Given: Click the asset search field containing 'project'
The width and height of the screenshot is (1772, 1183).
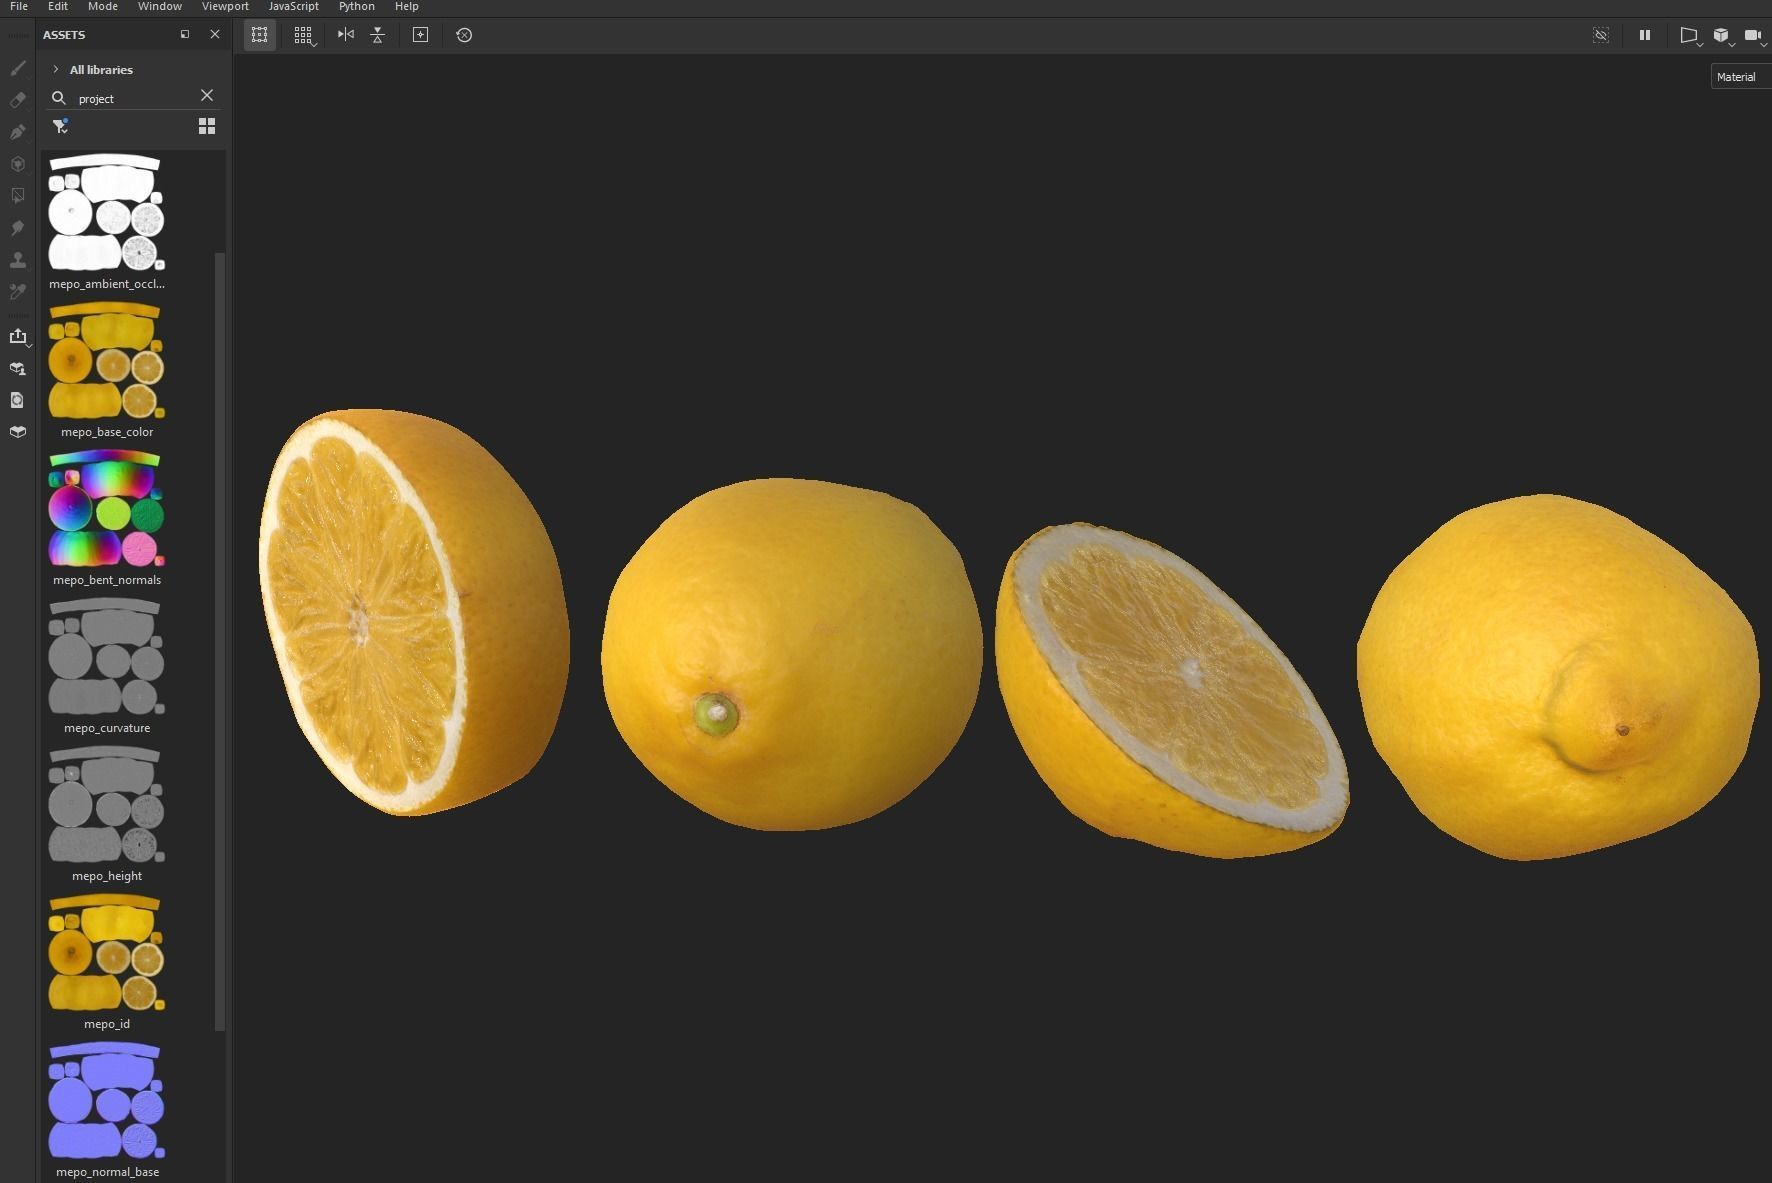Looking at the screenshot, I should [x=134, y=98].
